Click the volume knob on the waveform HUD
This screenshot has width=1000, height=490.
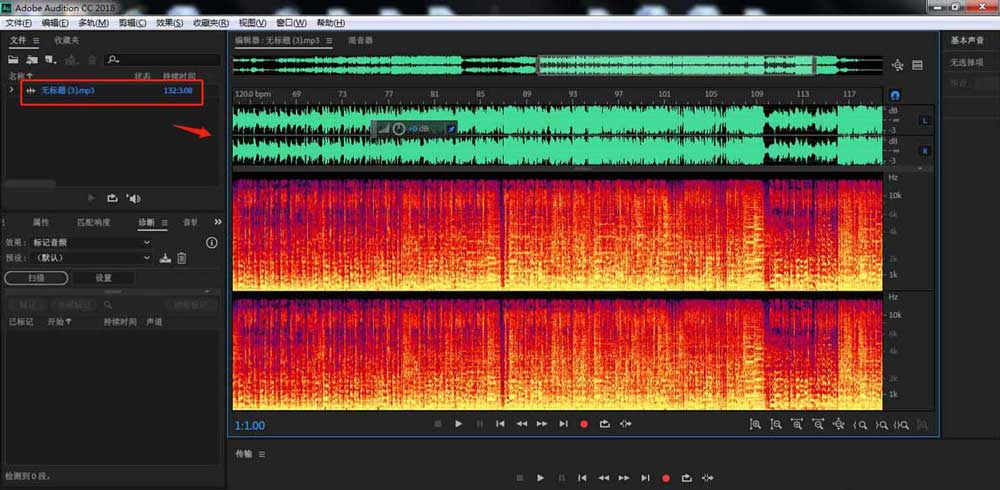point(399,129)
